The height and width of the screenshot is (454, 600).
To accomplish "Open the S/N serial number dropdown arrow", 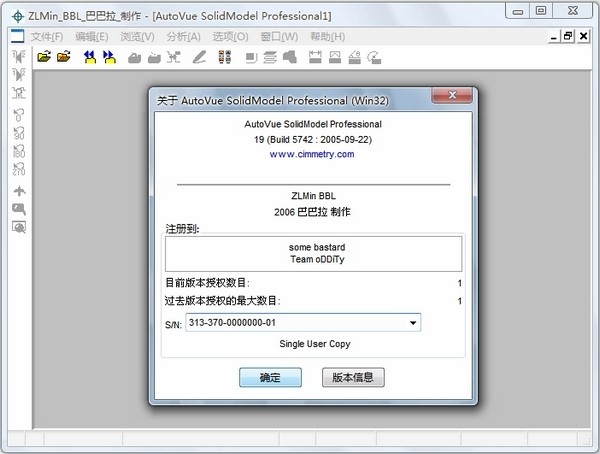I will (413, 323).
